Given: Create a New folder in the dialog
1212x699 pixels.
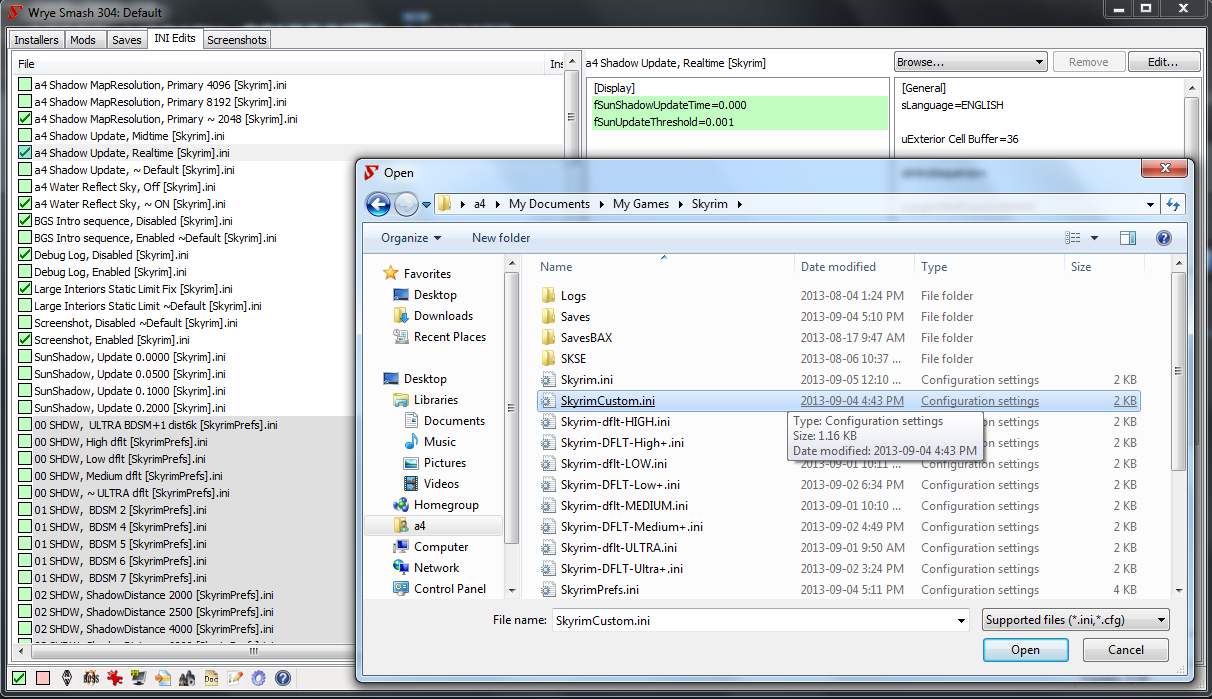Looking at the screenshot, I should click(x=501, y=238).
